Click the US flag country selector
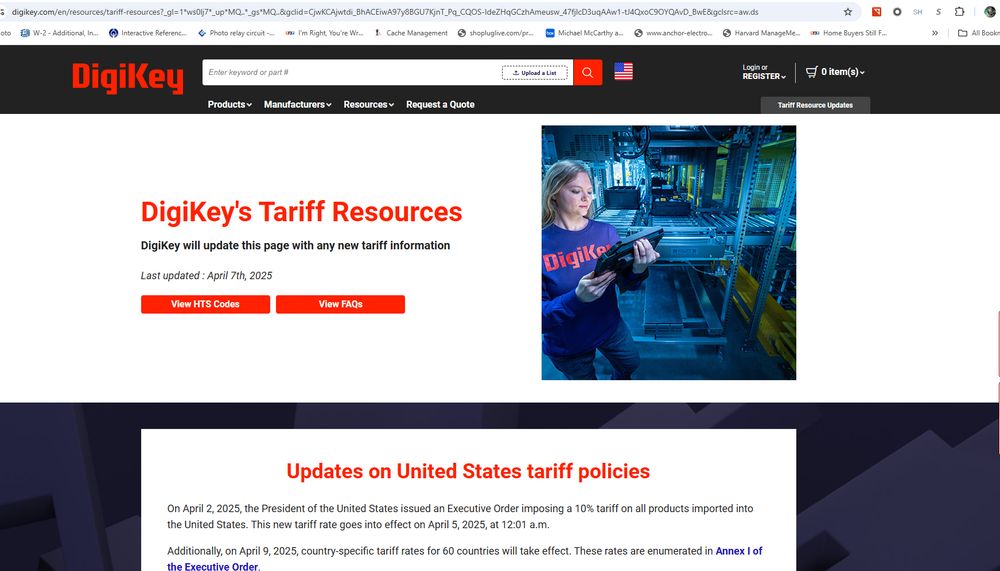1000x571 pixels. pyautogui.click(x=623, y=71)
